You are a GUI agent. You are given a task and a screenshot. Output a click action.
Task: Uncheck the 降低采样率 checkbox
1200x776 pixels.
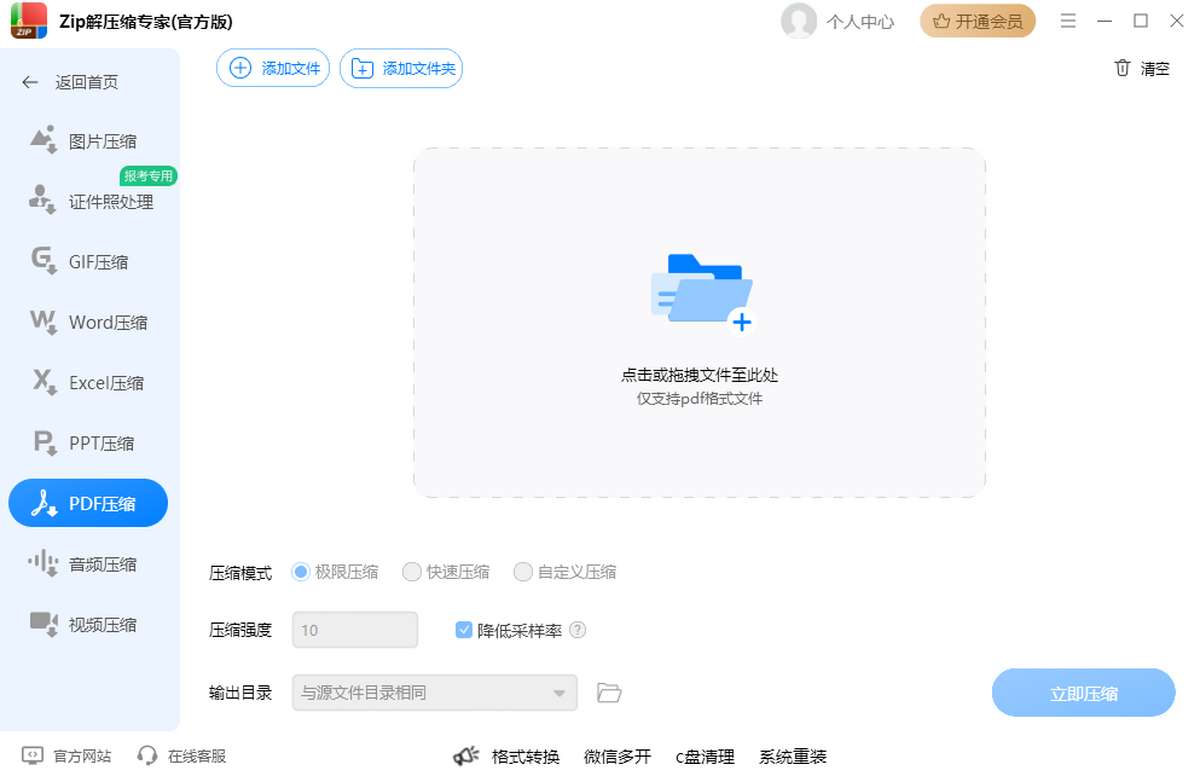pos(464,630)
